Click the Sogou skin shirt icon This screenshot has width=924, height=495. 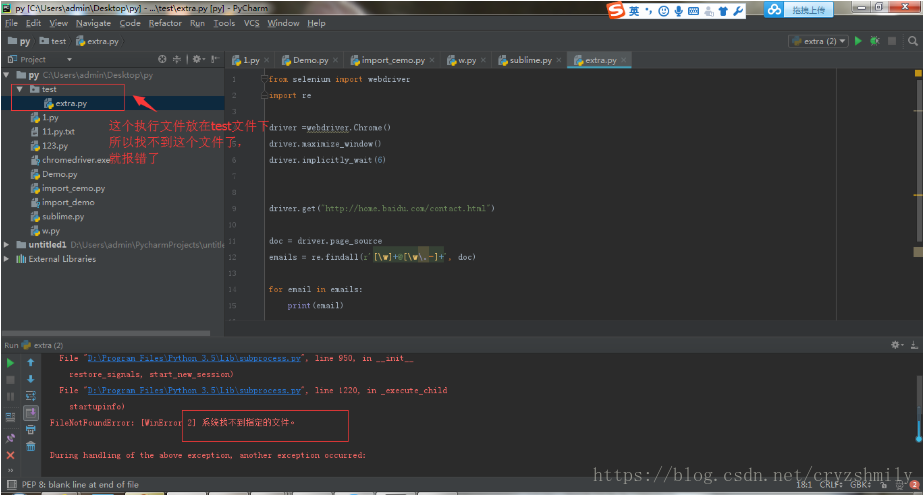tap(723, 11)
